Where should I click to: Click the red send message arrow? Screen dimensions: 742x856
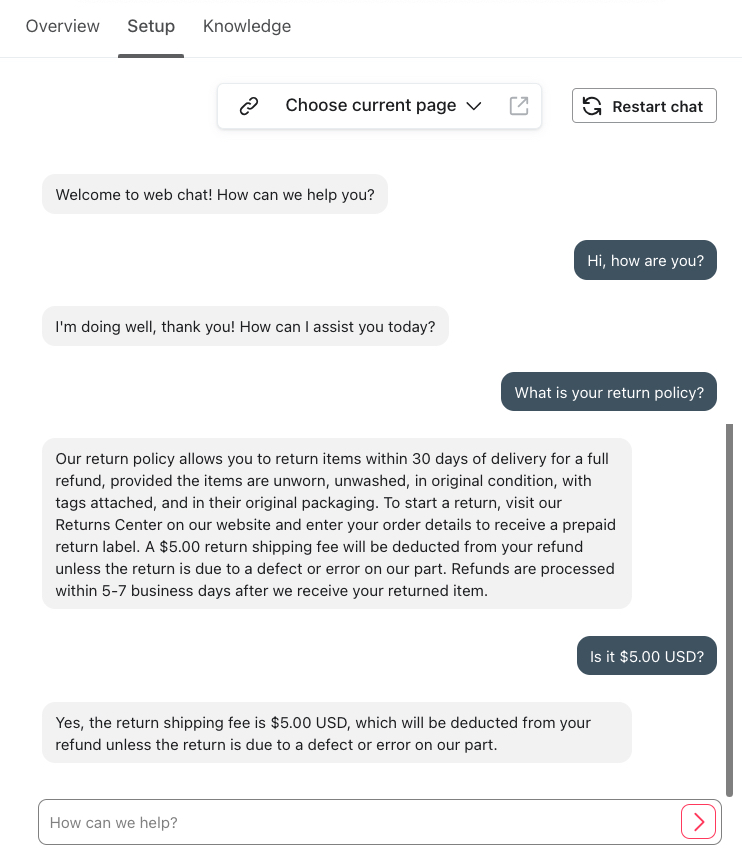(x=698, y=821)
